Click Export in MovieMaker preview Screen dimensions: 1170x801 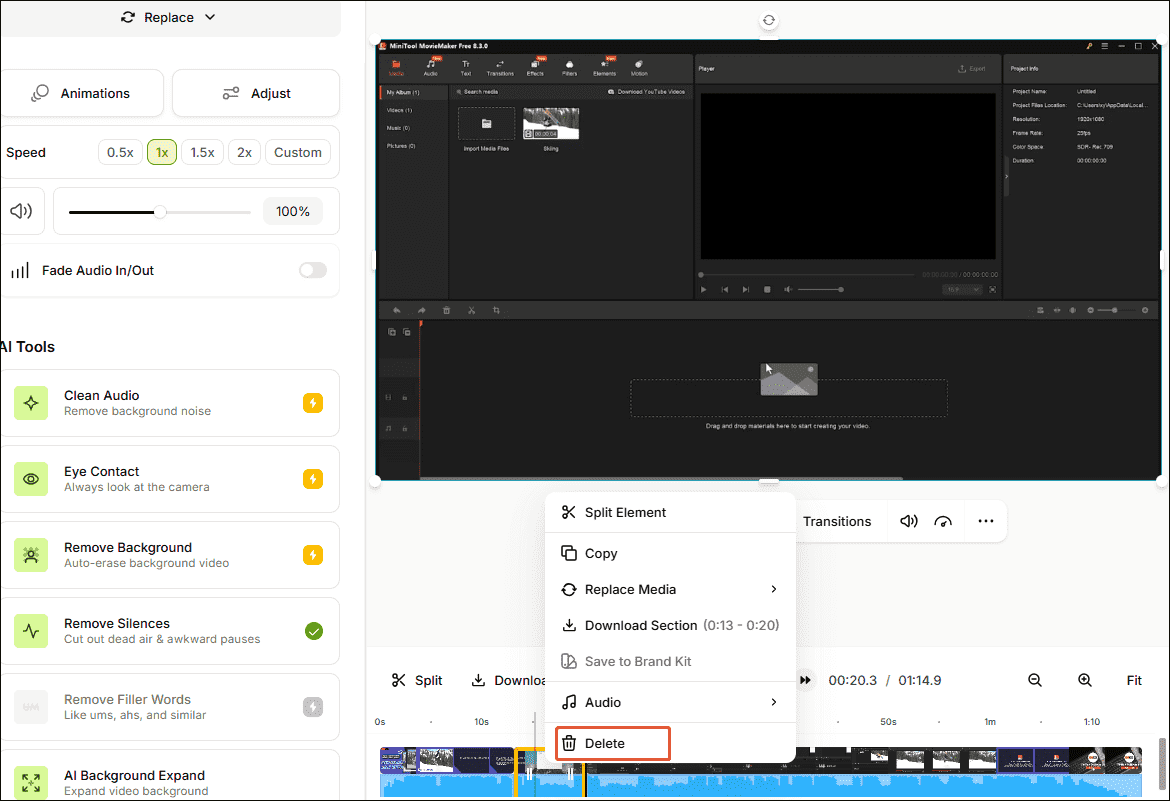[972, 69]
